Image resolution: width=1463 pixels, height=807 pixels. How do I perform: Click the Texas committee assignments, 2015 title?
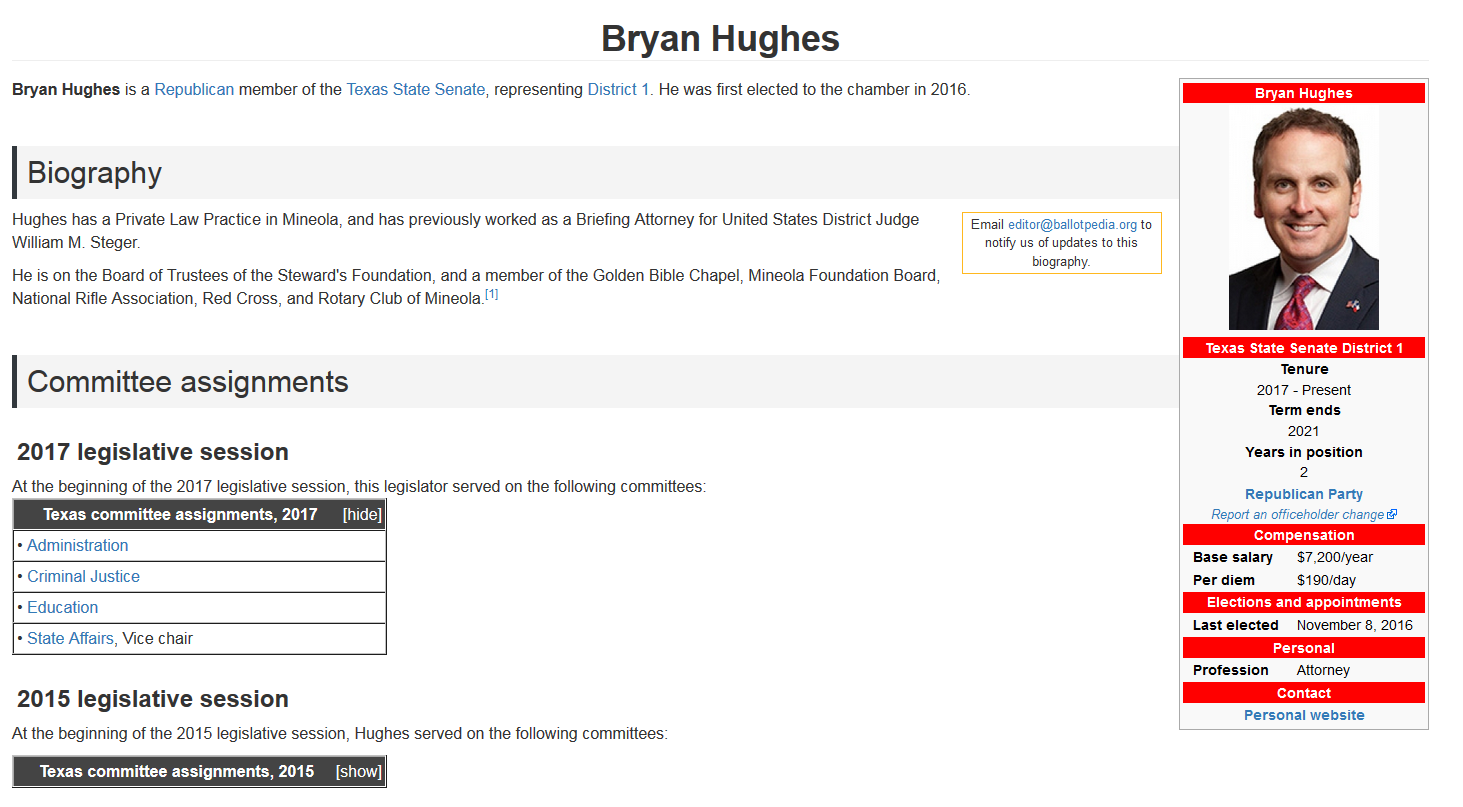tap(177, 772)
